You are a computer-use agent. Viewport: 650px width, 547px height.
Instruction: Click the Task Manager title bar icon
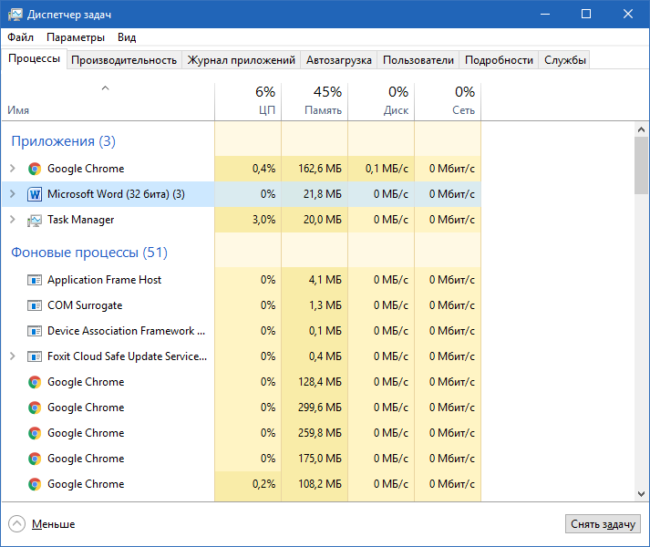coord(14,14)
